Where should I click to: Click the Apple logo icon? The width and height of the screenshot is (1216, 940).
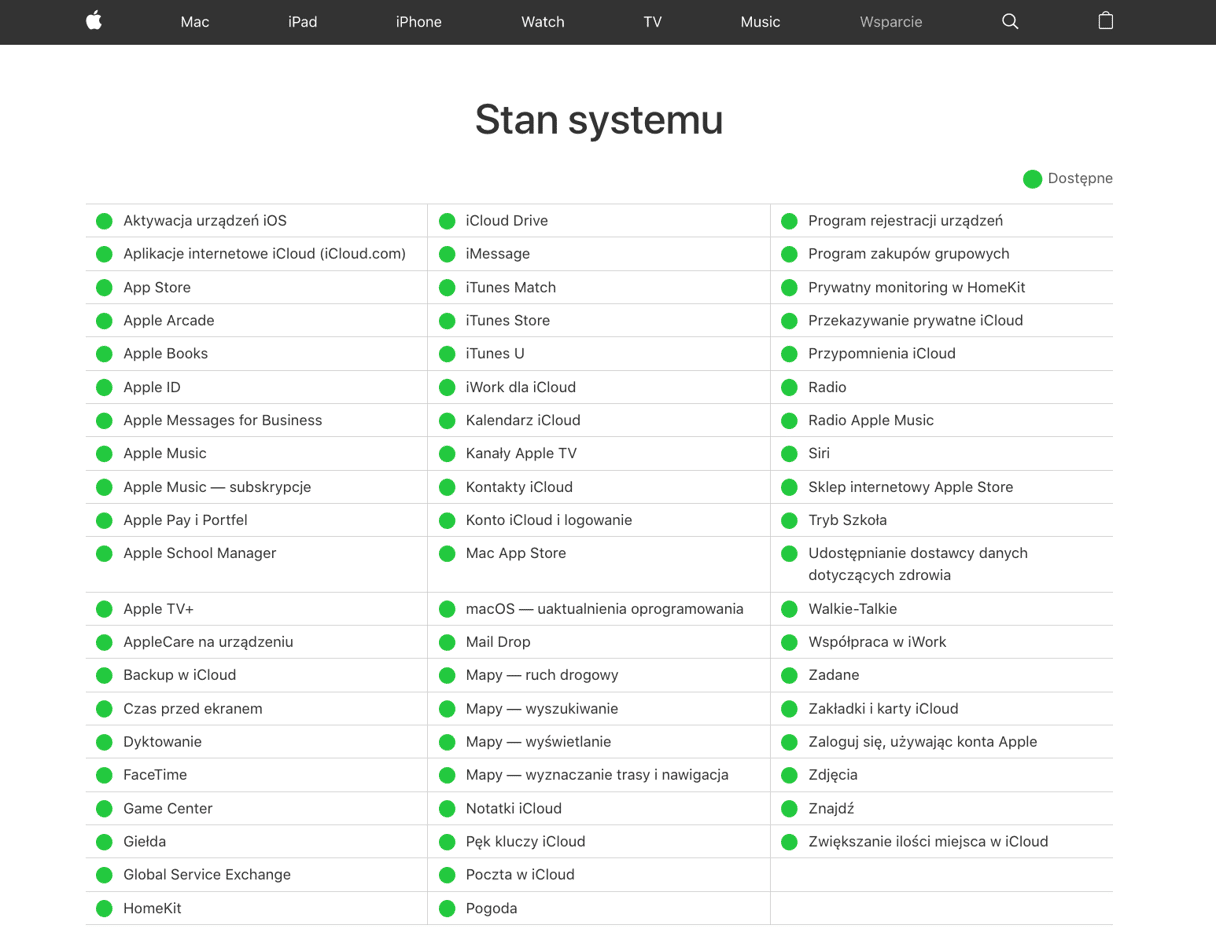(x=94, y=21)
